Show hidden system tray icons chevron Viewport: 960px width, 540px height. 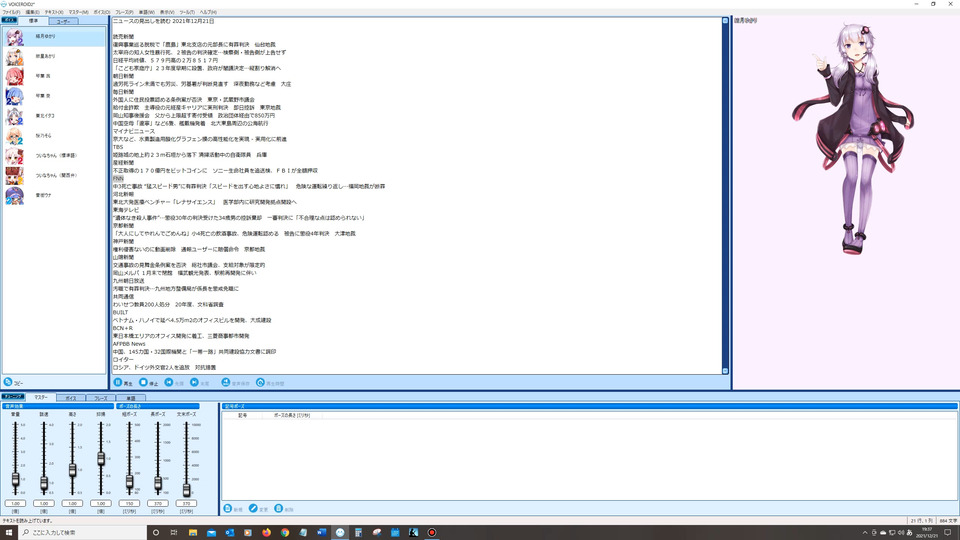coord(864,533)
